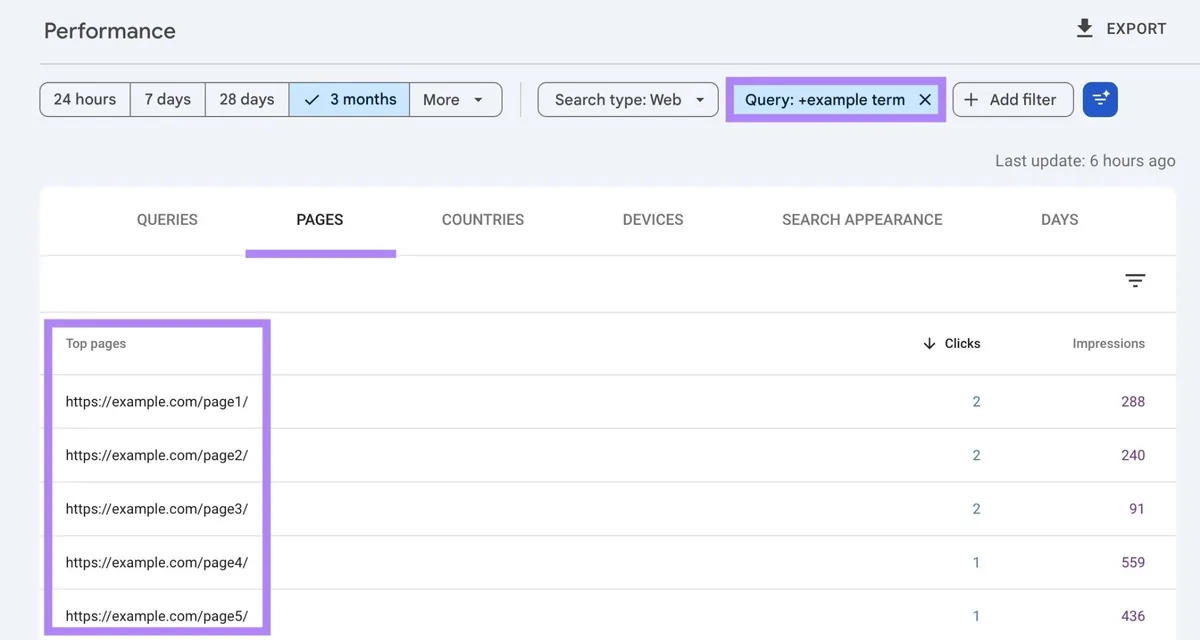Screen dimensions: 1200x640
Task: Click the clicks value for page4
Action: [977, 562]
